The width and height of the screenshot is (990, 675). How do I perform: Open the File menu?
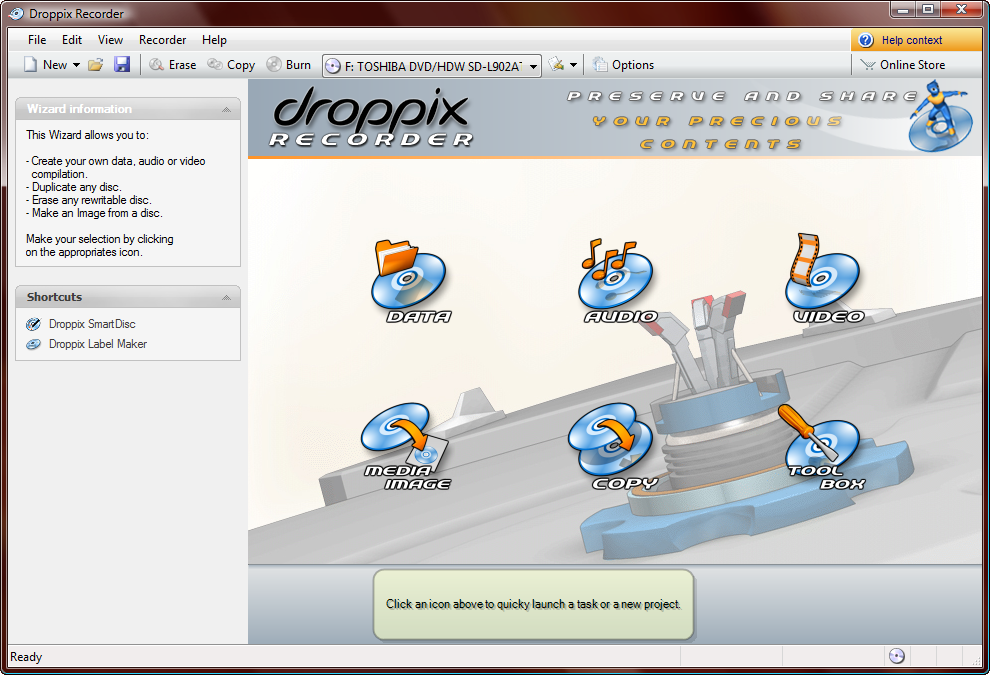tap(37, 40)
